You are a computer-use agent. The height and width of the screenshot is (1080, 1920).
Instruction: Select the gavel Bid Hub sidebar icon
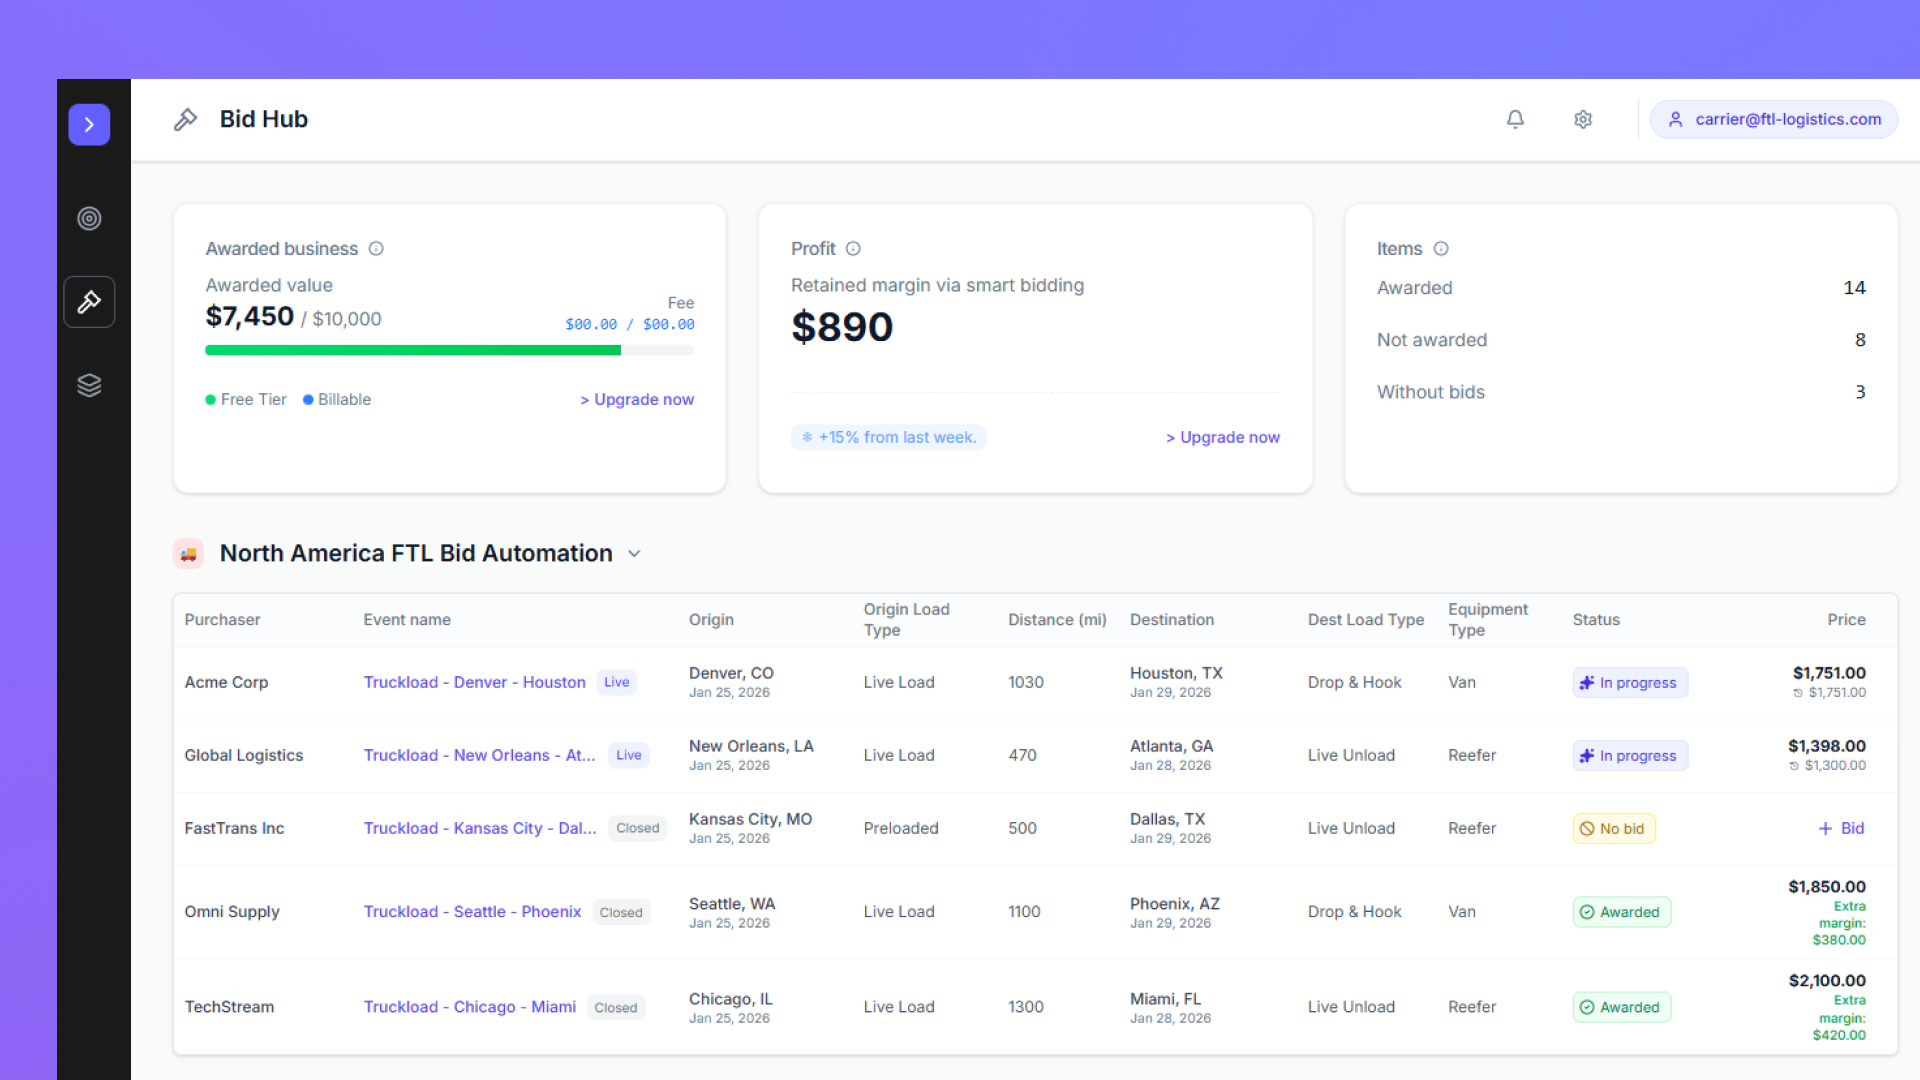tap(89, 302)
